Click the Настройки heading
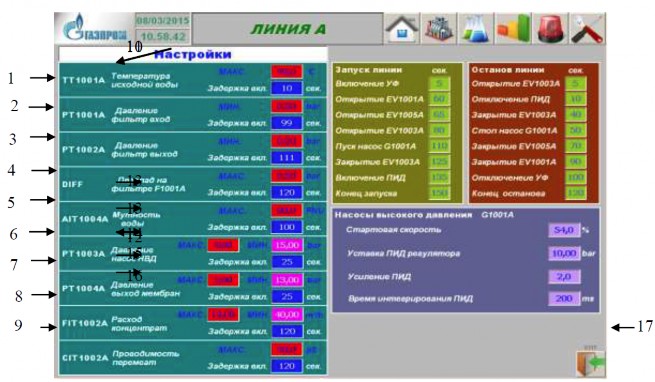This screenshot has height=382, width=655. pos(193,54)
